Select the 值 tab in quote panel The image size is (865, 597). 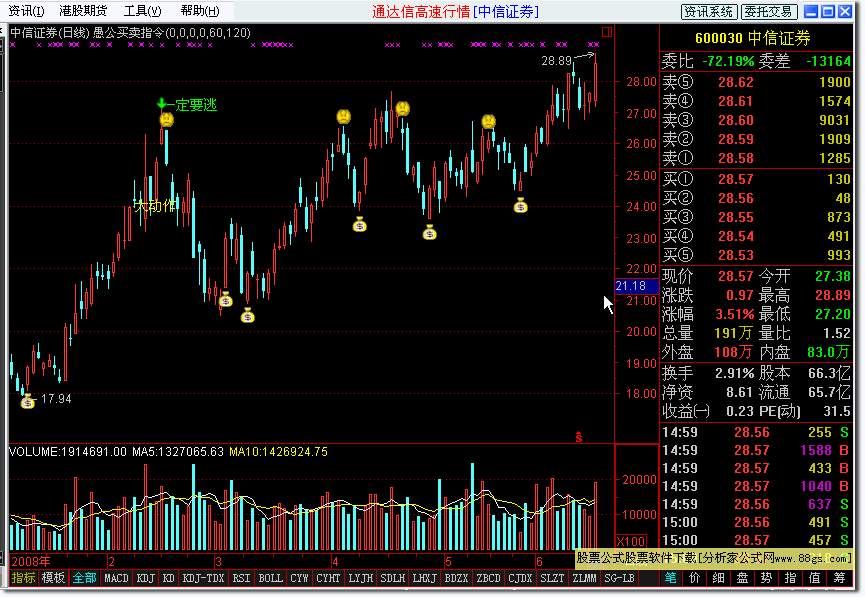tap(815, 578)
